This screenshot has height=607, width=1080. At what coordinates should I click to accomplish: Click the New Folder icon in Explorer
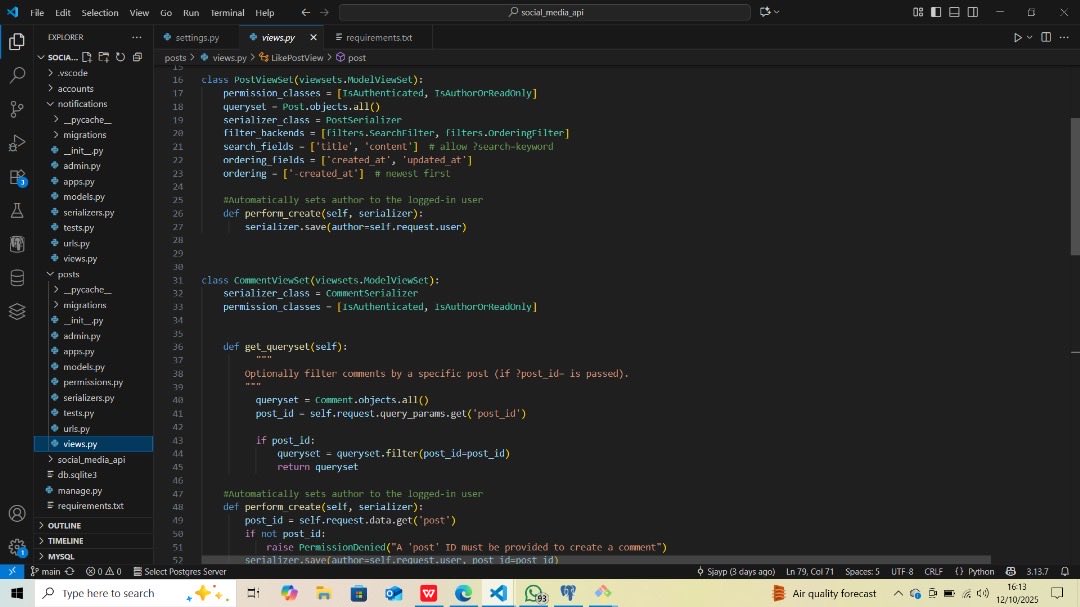103,57
